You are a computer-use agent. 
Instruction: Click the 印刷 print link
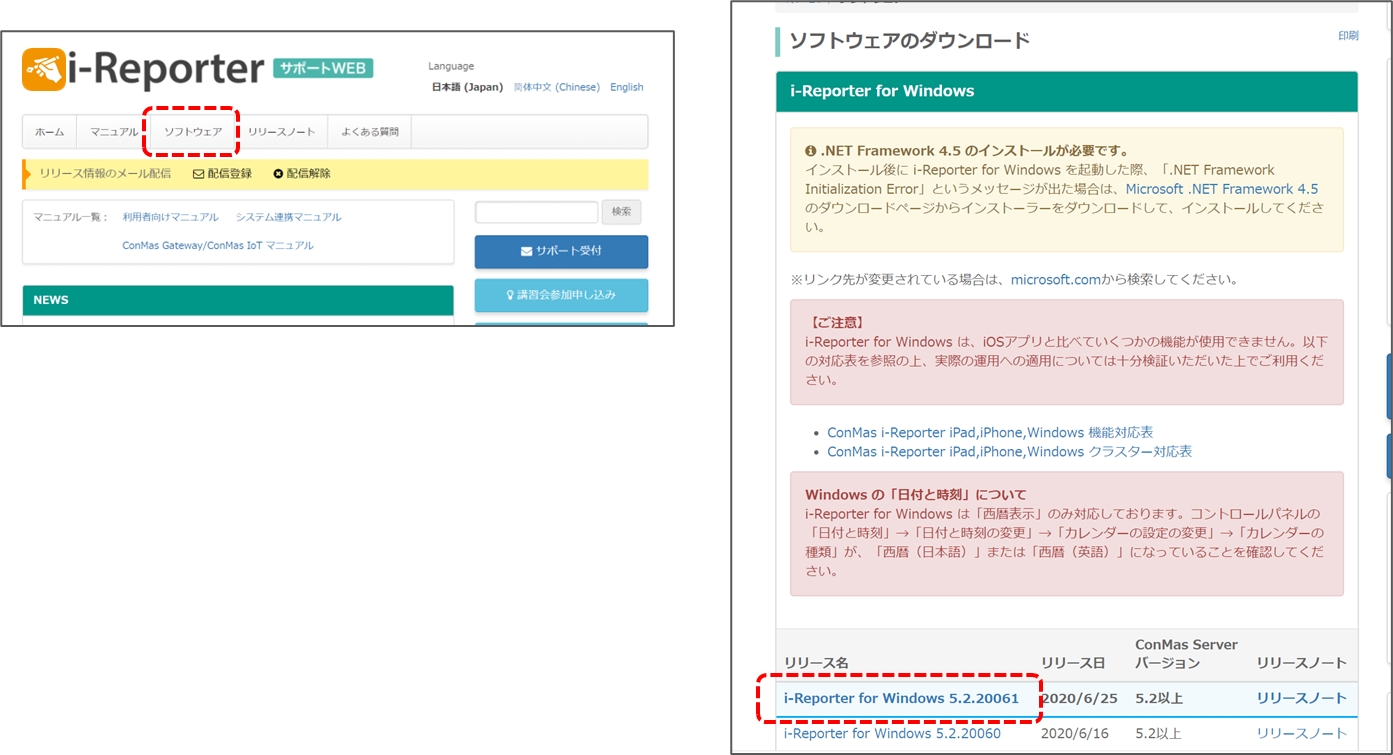click(1348, 36)
